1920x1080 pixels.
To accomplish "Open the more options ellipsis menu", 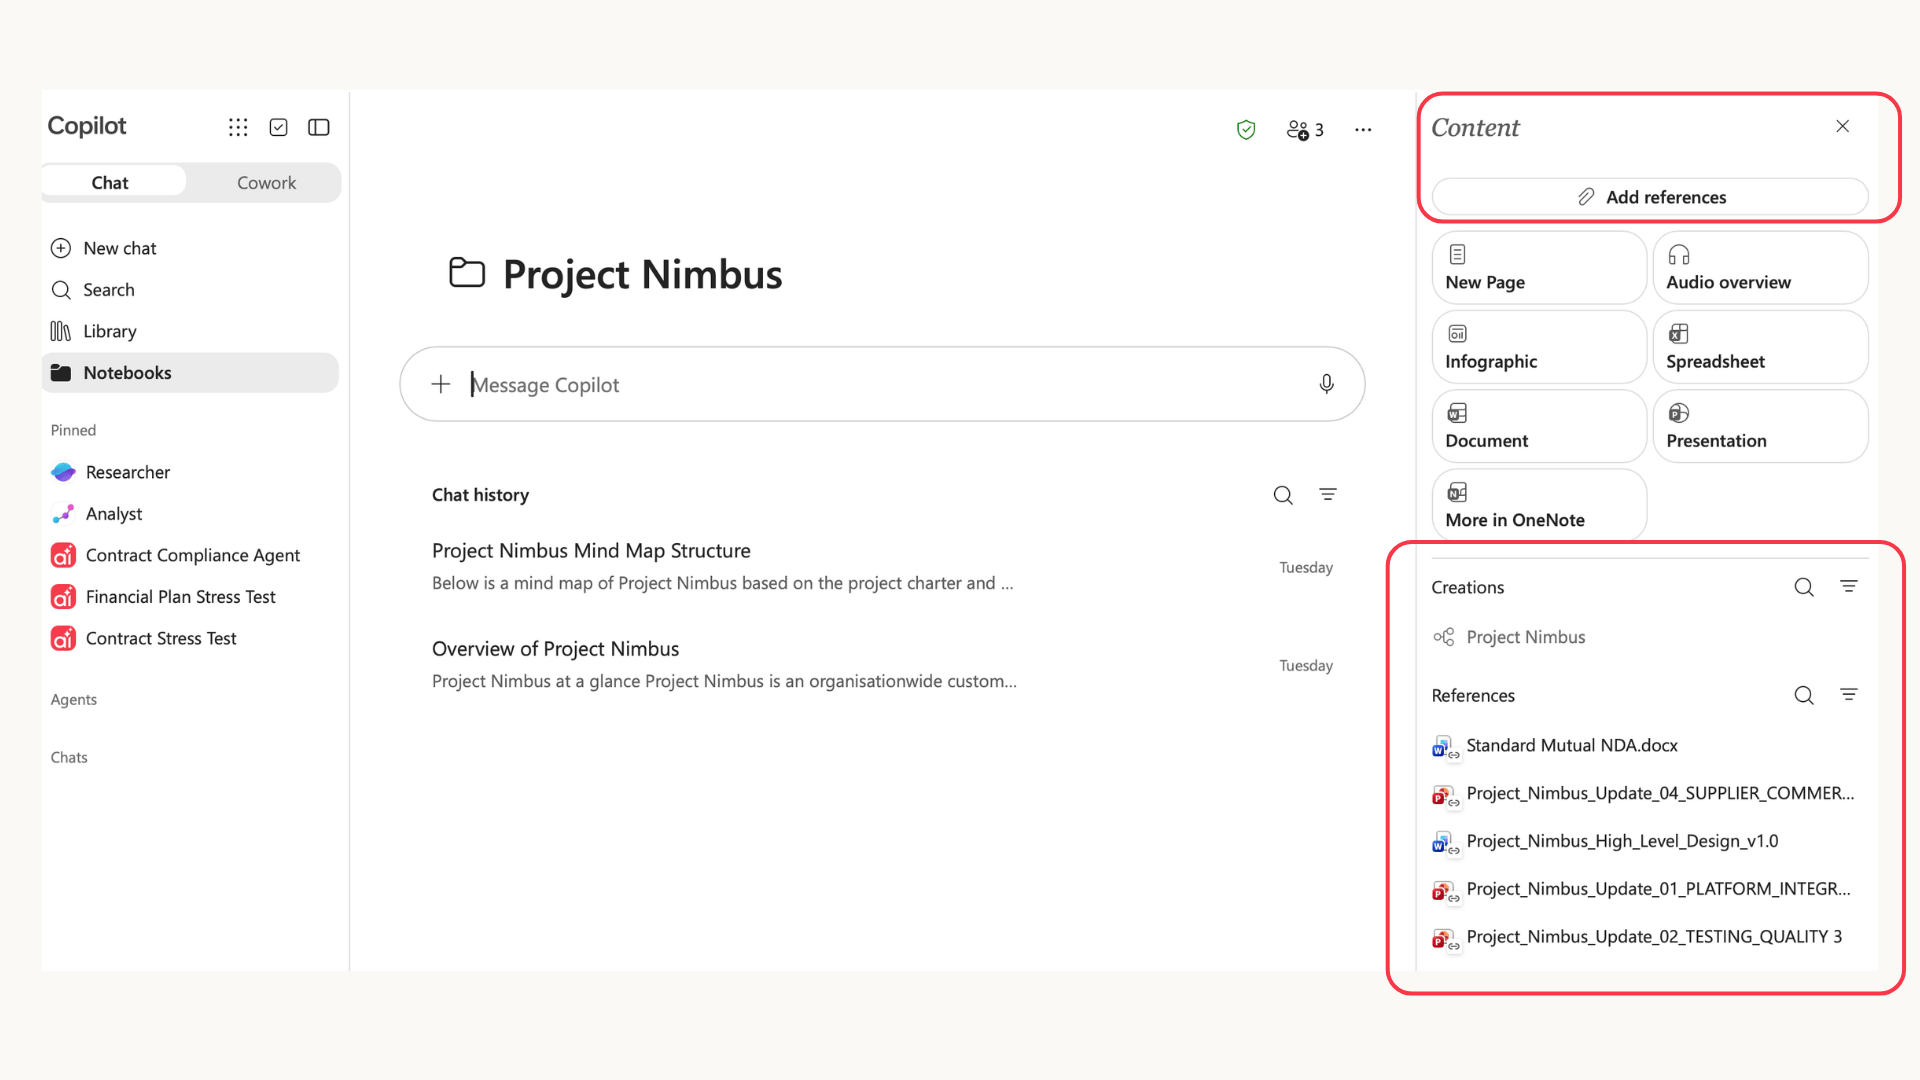I will coord(1363,129).
